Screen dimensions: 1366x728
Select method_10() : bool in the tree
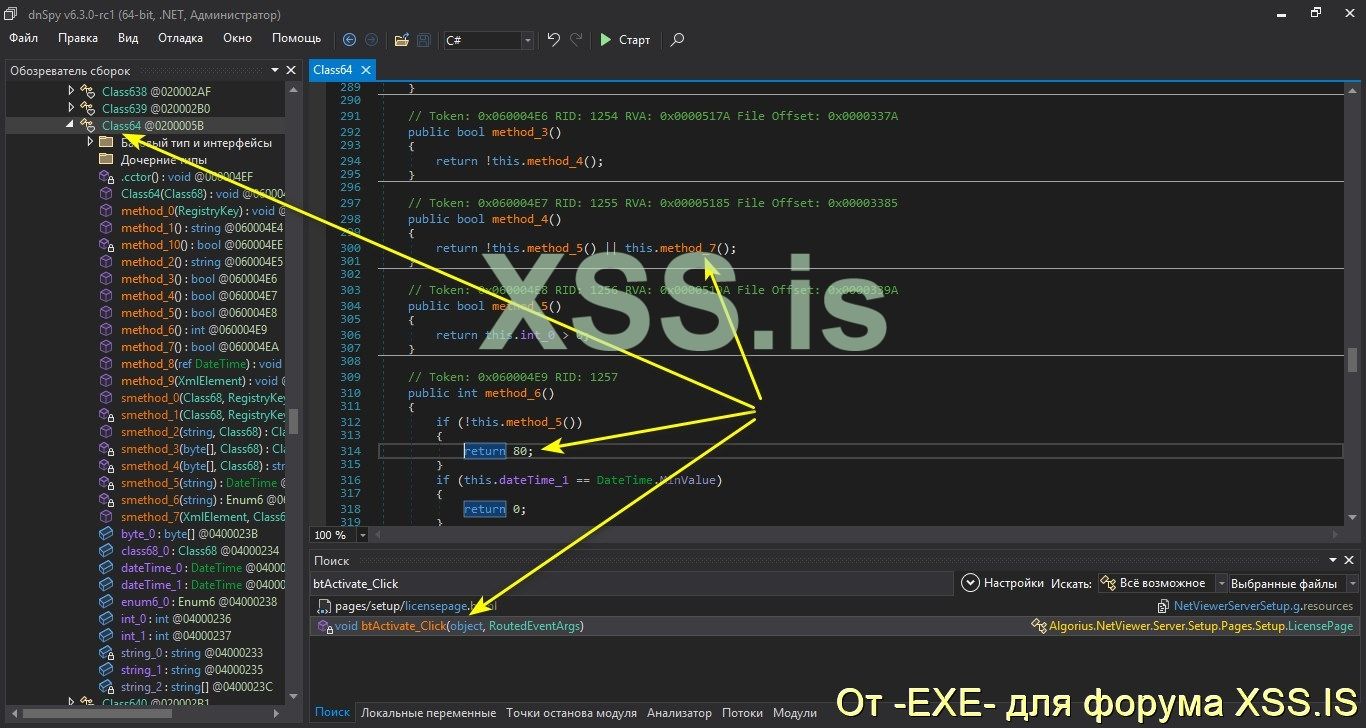[192, 245]
